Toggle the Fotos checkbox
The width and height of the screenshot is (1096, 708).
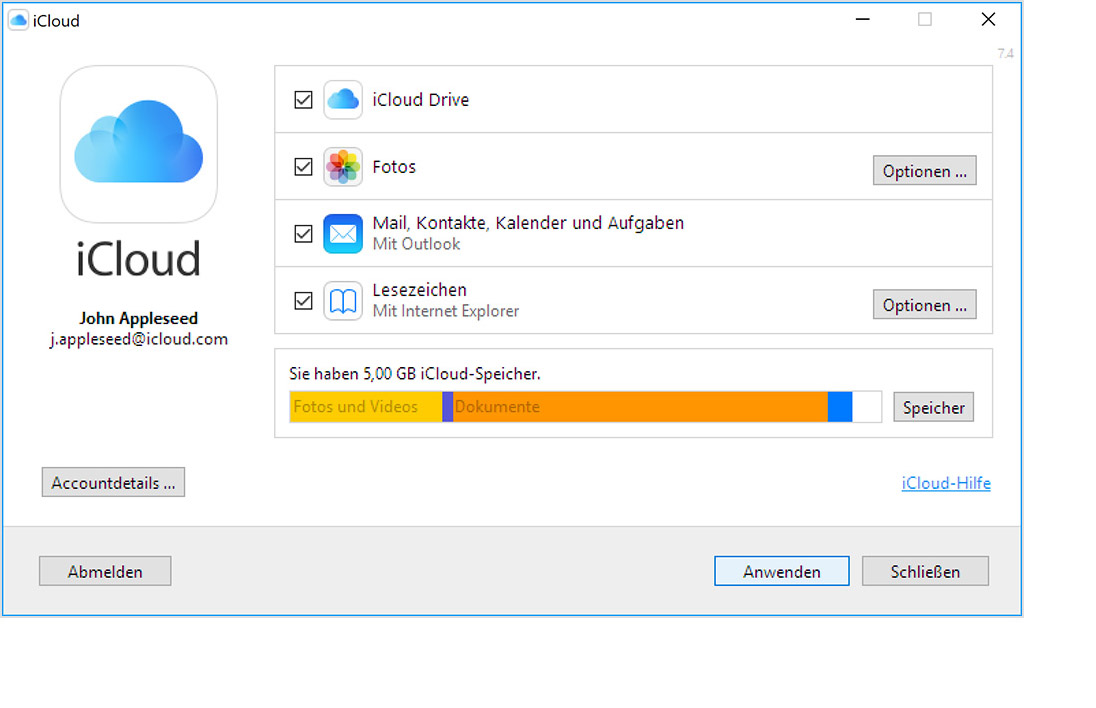click(303, 167)
